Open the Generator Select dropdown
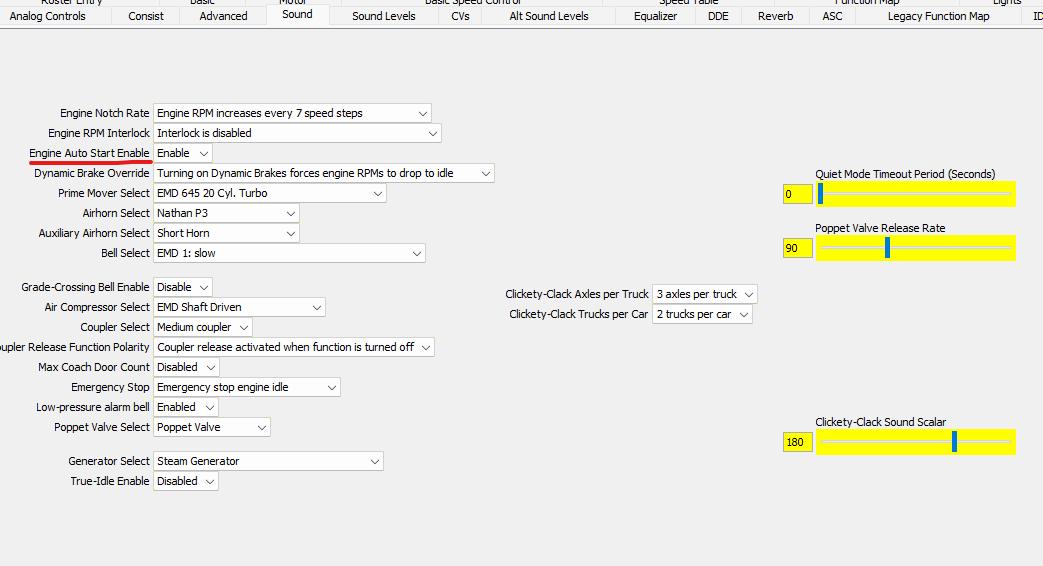Viewport: 1043px width, 566px height. click(x=268, y=460)
